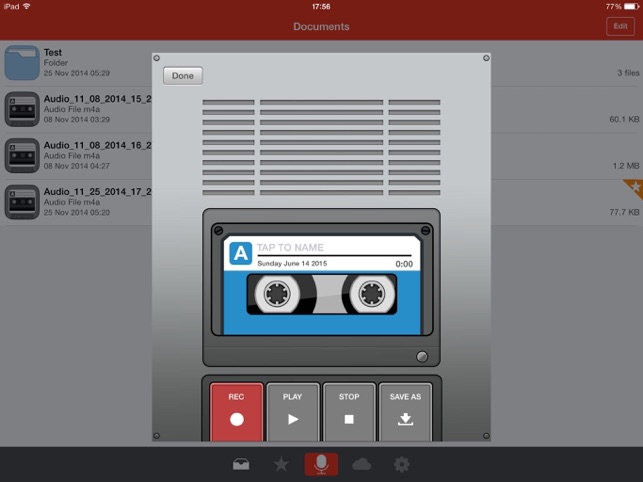Click the Documents title in header
This screenshot has height=482, width=643.
(321, 27)
